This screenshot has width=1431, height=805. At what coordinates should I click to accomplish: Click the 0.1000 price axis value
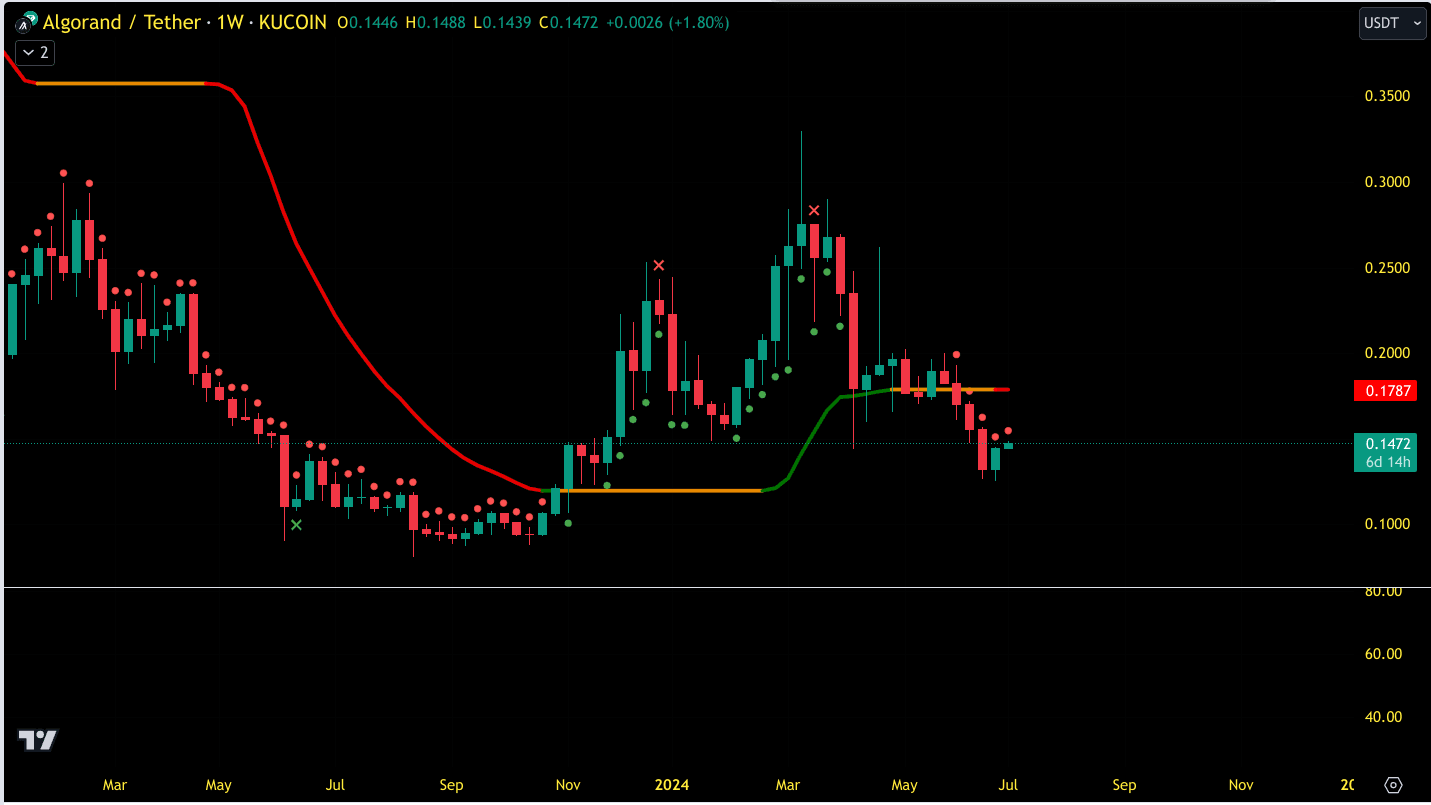click(x=1387, y=524)
